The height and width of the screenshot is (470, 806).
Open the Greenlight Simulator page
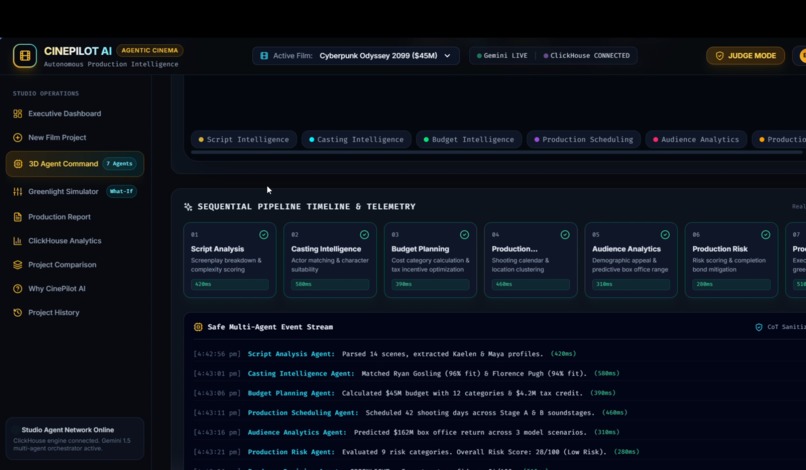pos(75,191)
